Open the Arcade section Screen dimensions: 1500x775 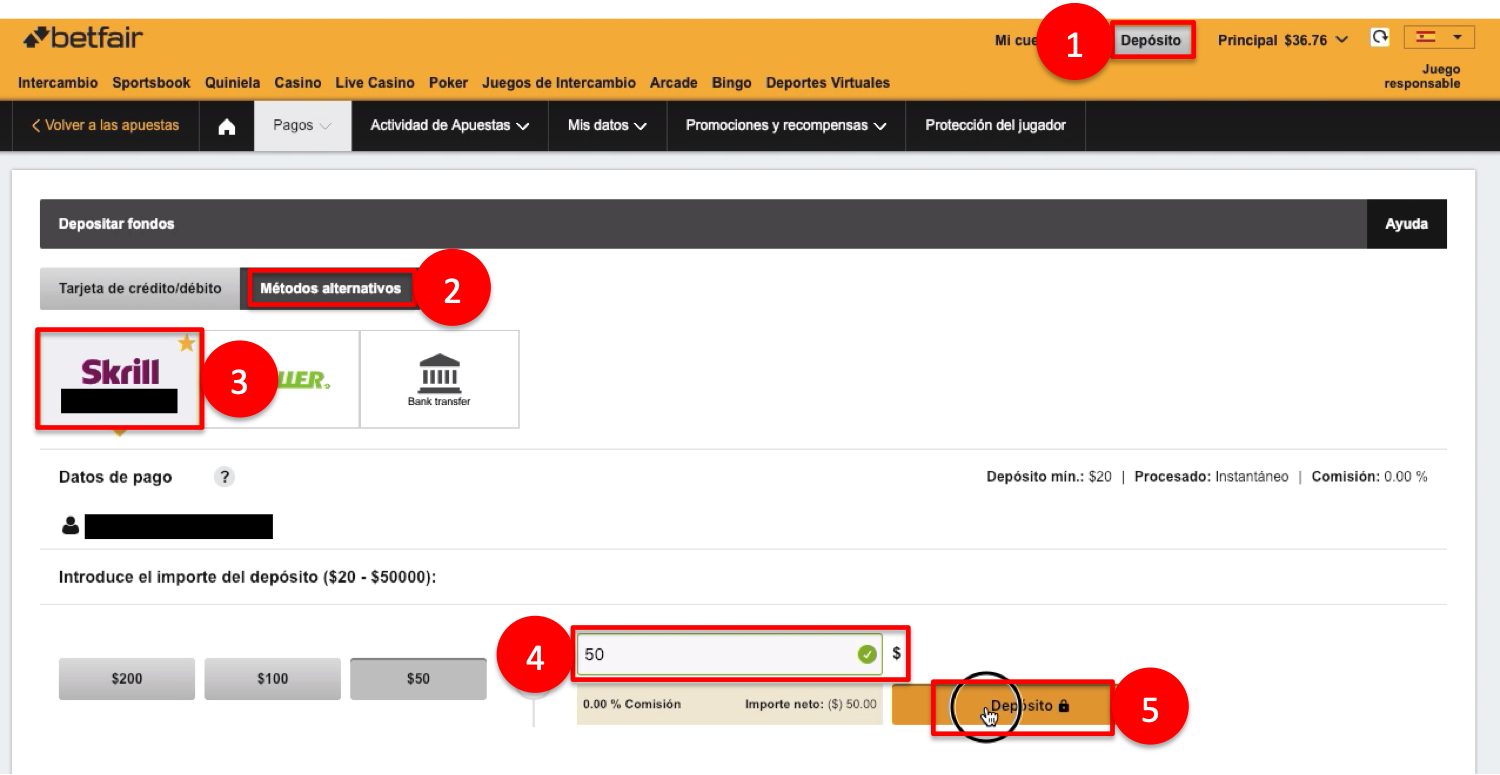(674, 83)
